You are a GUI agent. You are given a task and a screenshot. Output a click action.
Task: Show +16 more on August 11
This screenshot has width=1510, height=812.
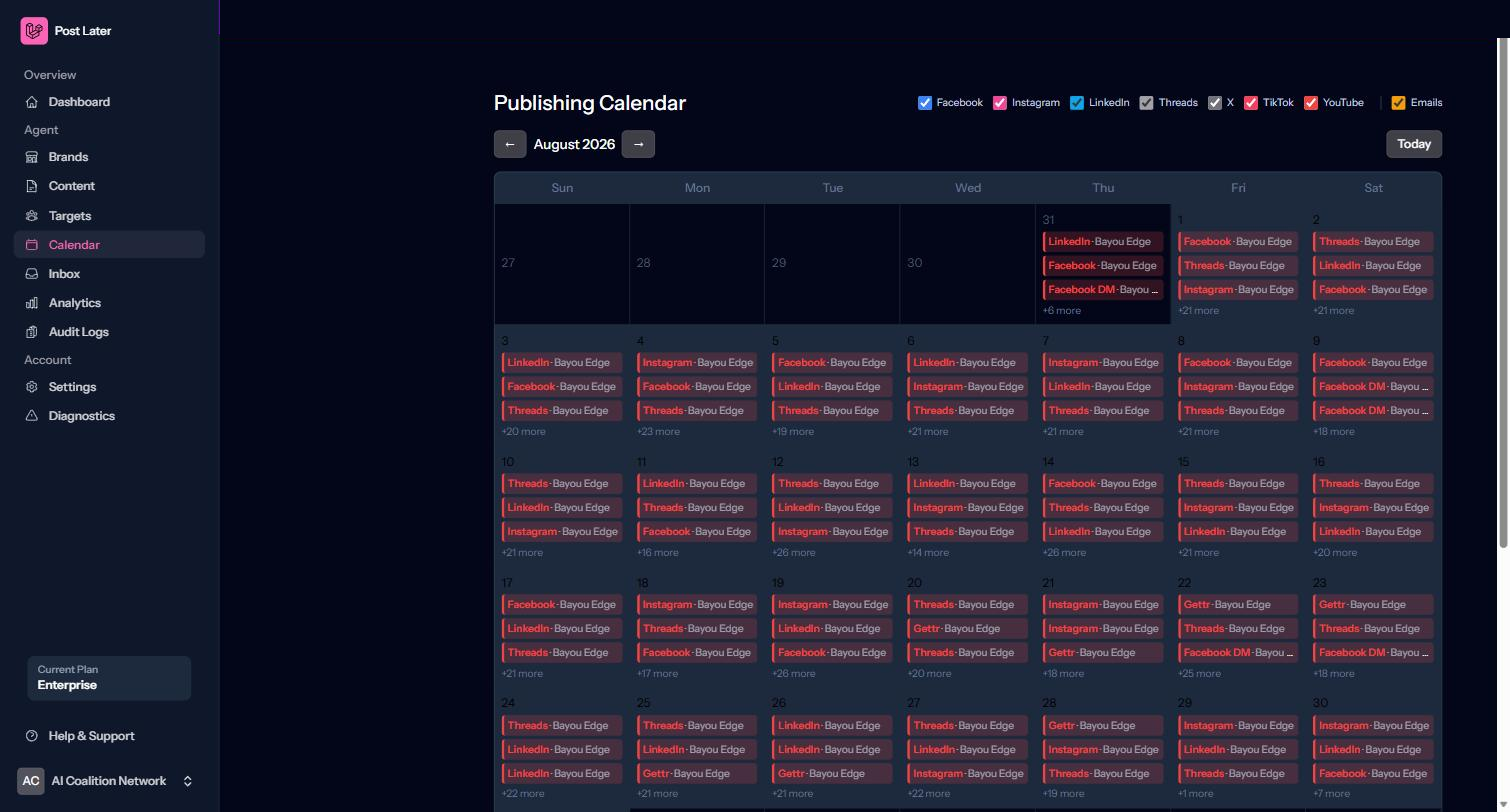(658, 553)
